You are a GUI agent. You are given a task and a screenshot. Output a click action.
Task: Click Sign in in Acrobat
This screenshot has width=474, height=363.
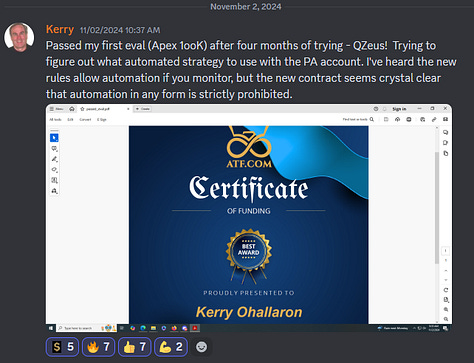(399, 109)
